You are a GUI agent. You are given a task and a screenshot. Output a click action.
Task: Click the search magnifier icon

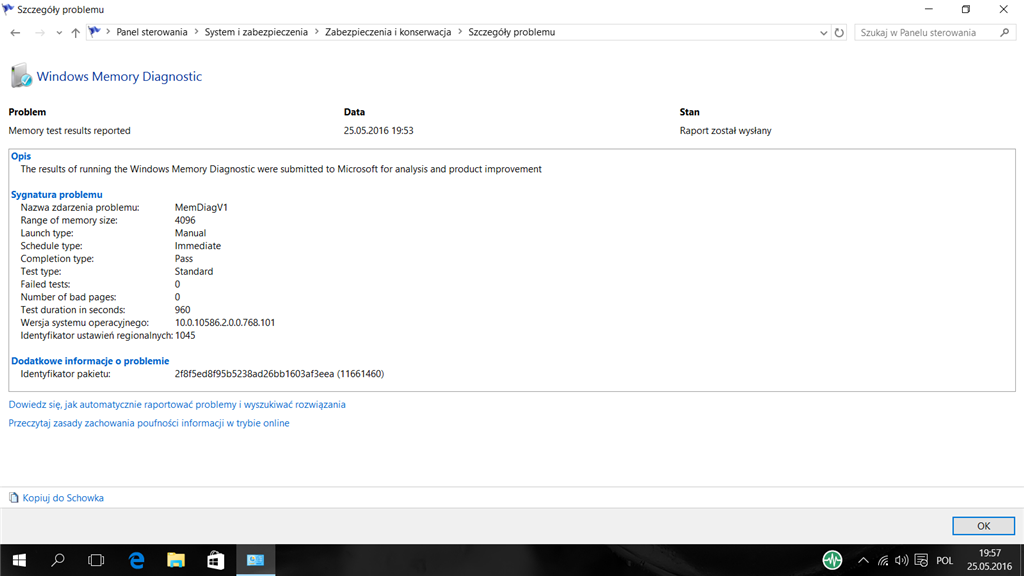(x=1004, y=33)
